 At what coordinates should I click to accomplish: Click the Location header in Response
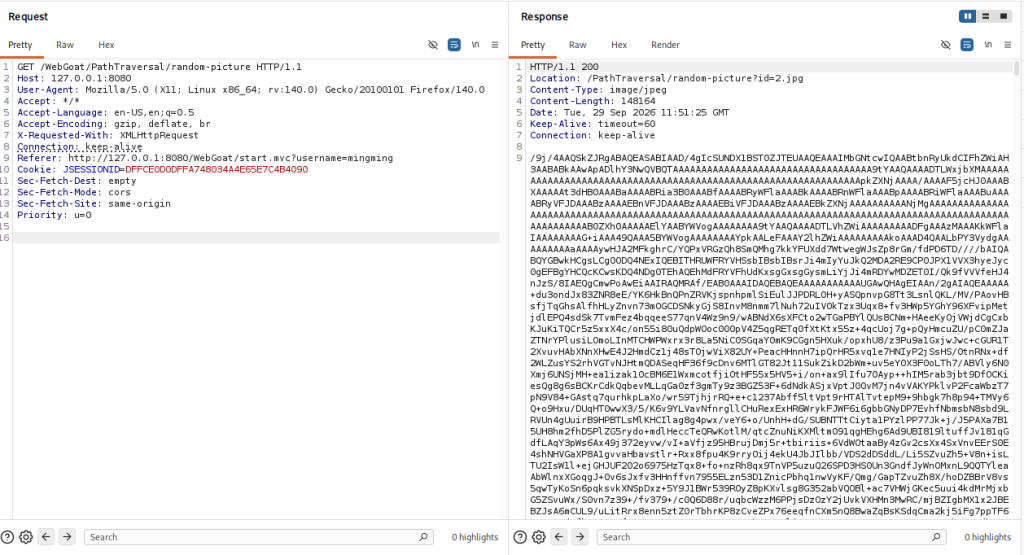click(x=667, y=78)
